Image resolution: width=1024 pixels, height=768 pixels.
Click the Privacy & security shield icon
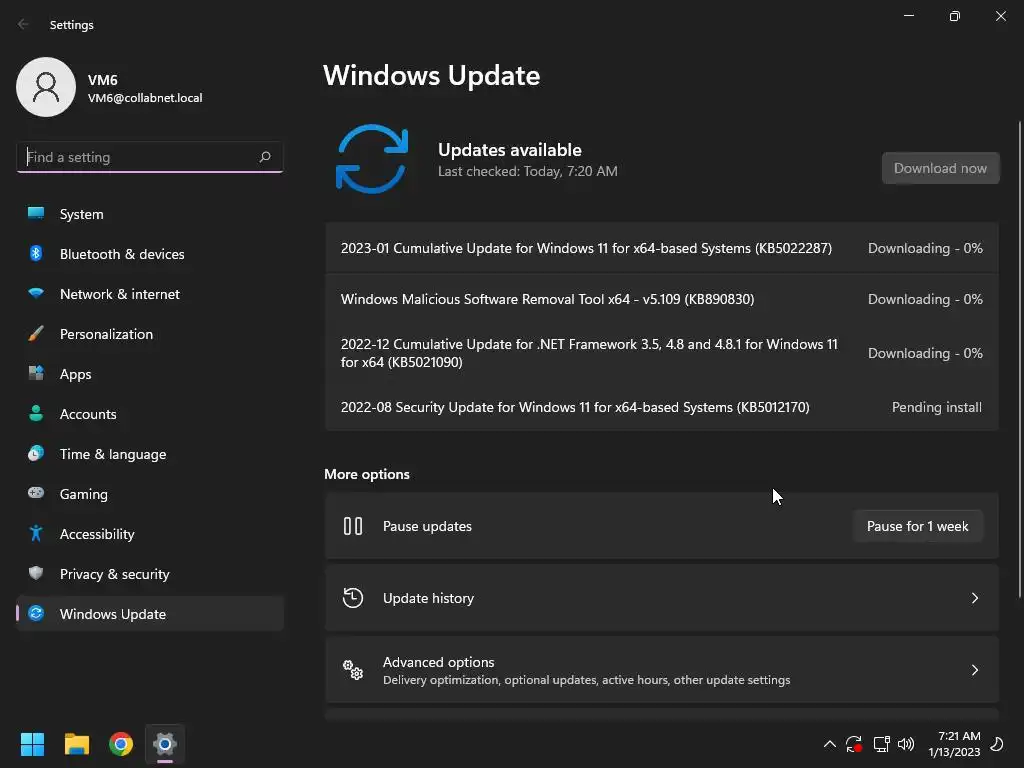click(x=36, y=573)
